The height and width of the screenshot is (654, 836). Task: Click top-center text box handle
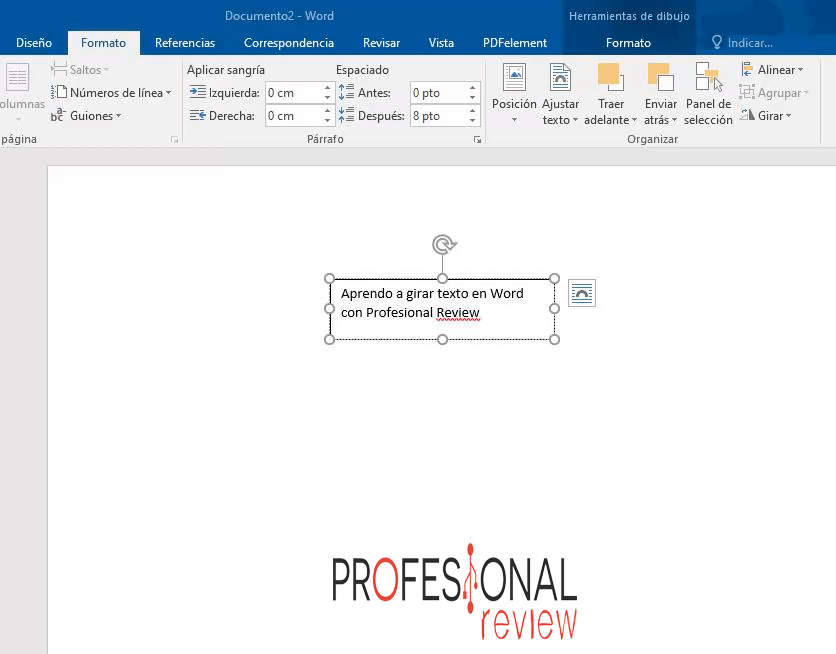[442, 278]
